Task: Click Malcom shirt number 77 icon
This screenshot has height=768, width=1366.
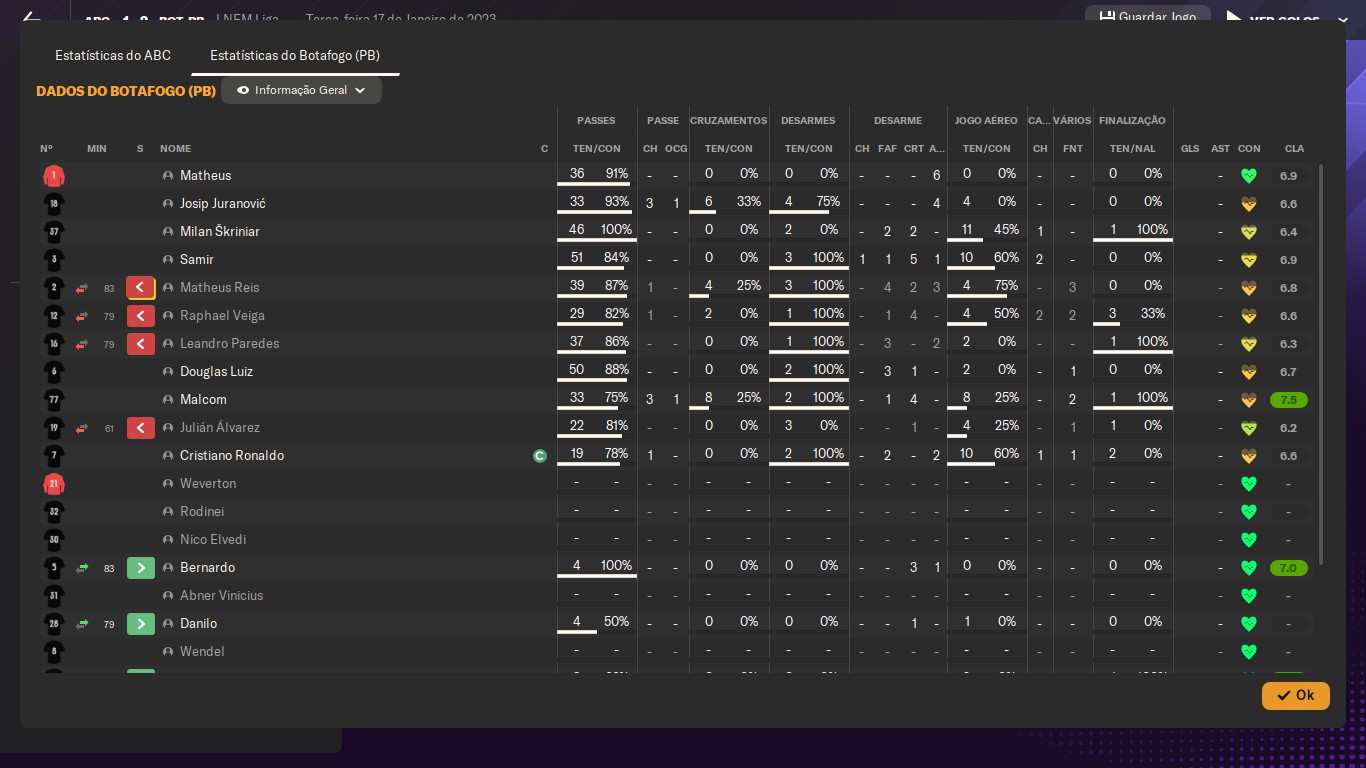Action: pyautogui.click(x=54, y=400)
